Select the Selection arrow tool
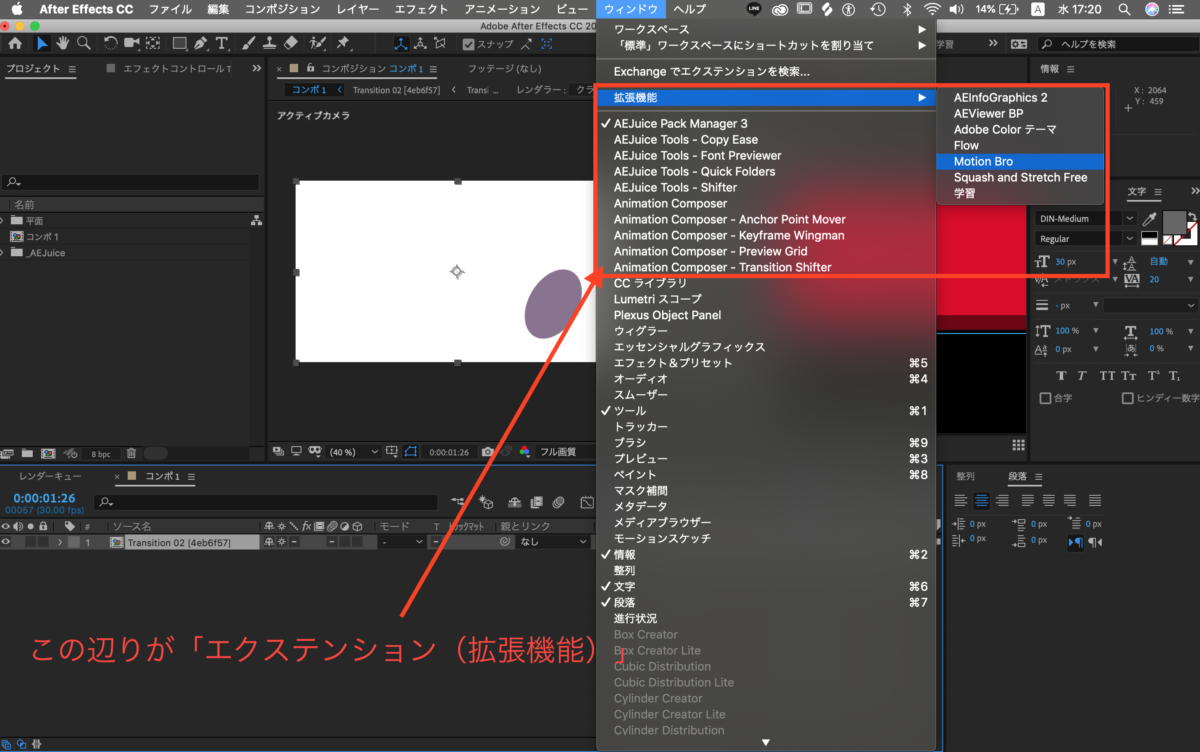 point(42,44)
